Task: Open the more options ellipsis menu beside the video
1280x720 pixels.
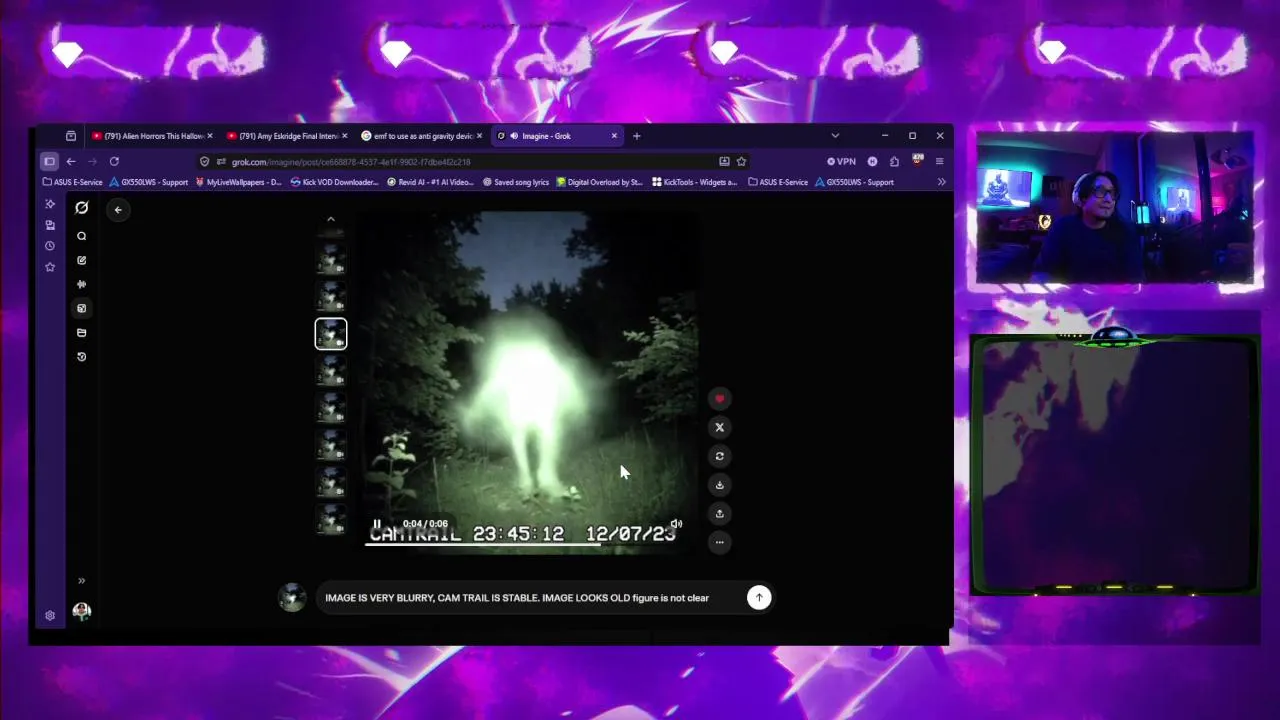Action: [x=719, y=542]
